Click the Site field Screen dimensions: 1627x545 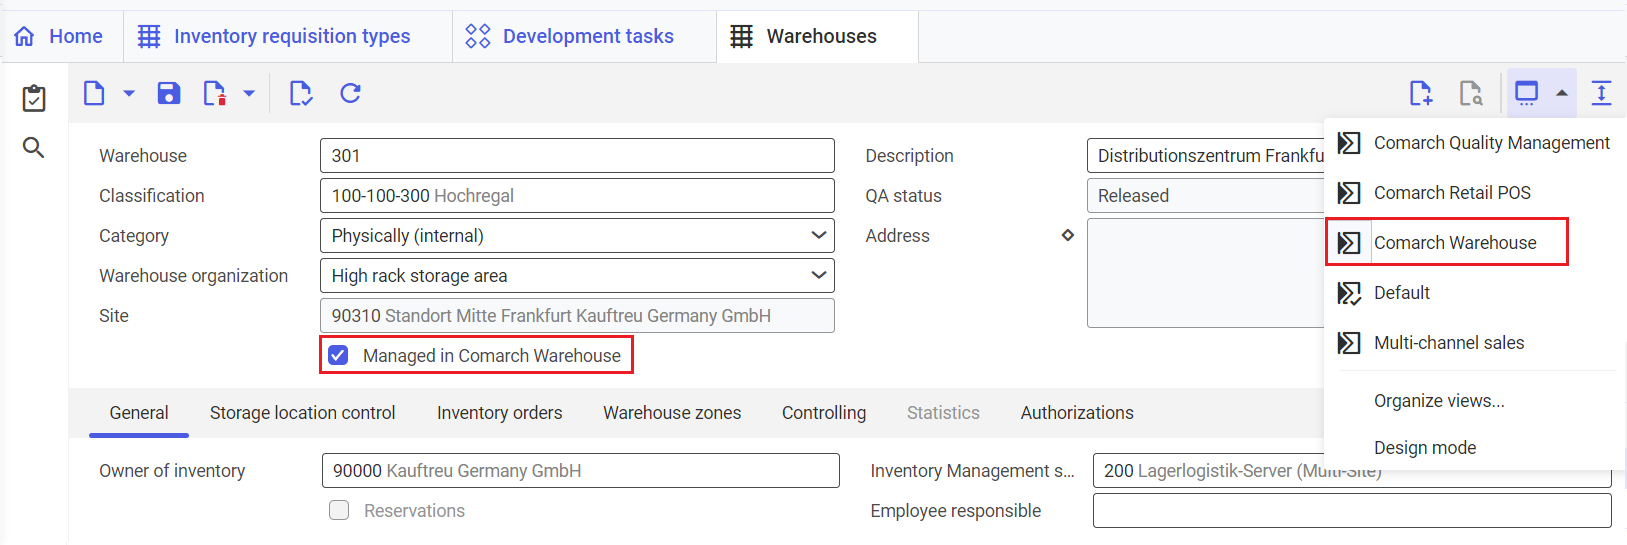point(577,316)
